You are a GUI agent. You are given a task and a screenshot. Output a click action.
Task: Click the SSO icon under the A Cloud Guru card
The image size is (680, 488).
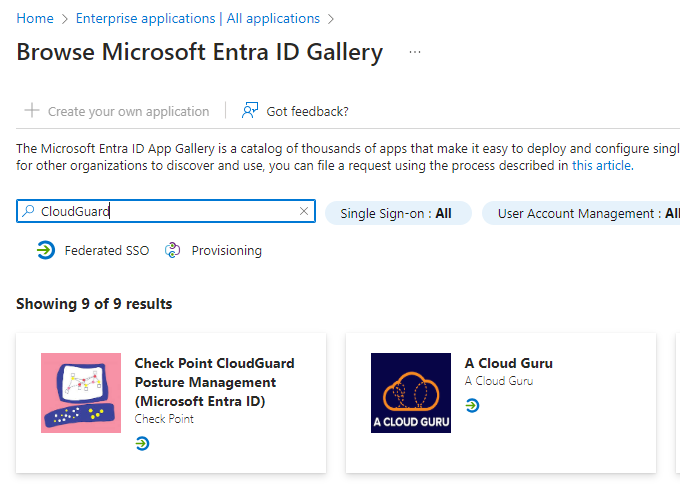(472, 406)
